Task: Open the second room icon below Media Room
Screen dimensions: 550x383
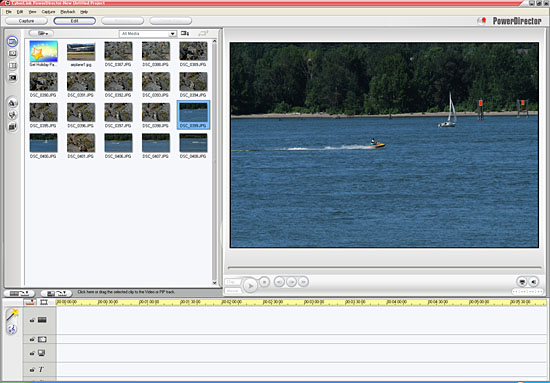Action: (13, 54)
